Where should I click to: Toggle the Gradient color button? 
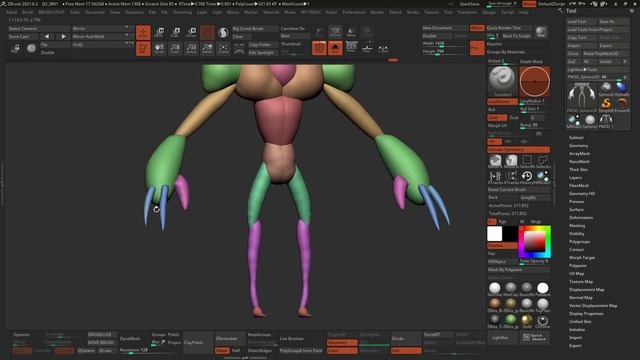tap(502, 246)
